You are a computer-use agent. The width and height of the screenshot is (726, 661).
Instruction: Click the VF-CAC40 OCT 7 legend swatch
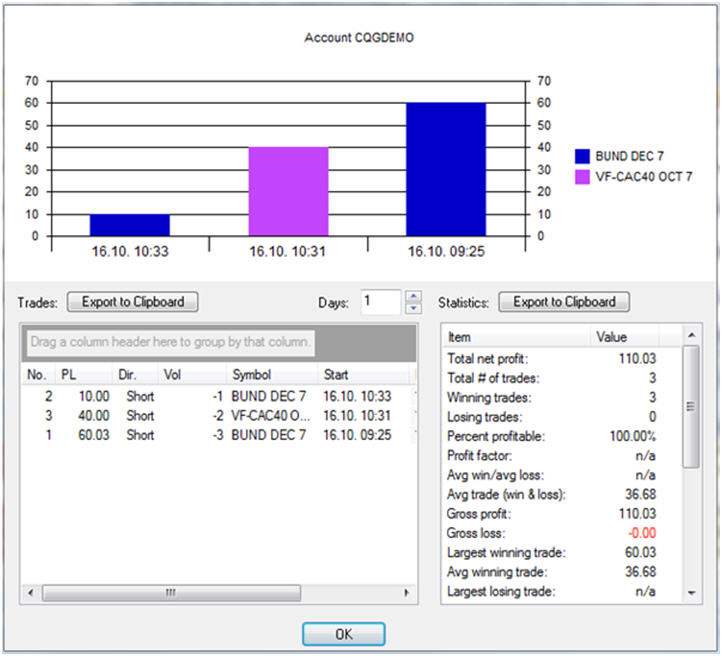(583, 177)
